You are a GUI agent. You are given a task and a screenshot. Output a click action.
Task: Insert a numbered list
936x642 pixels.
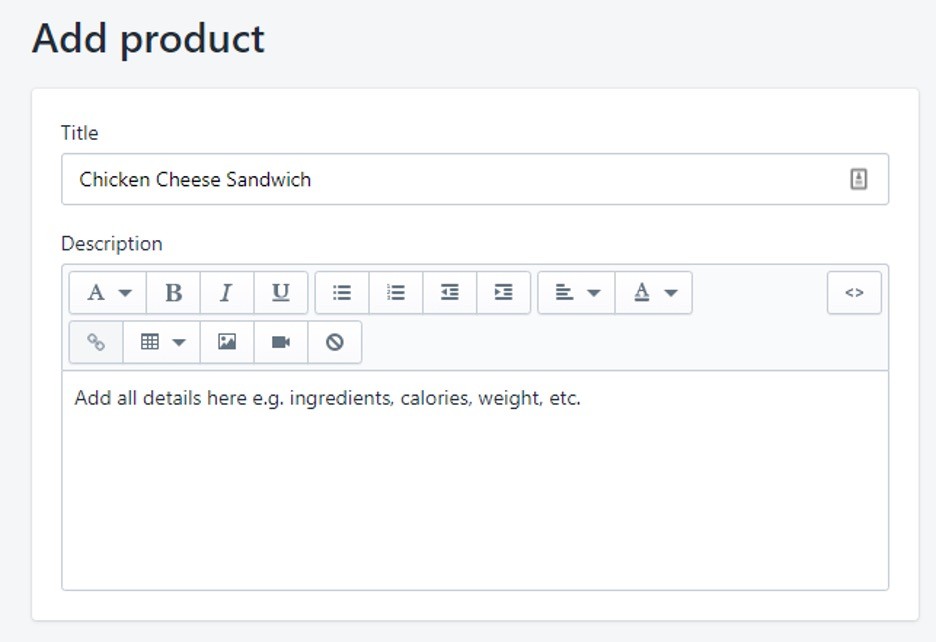point(396,293)
